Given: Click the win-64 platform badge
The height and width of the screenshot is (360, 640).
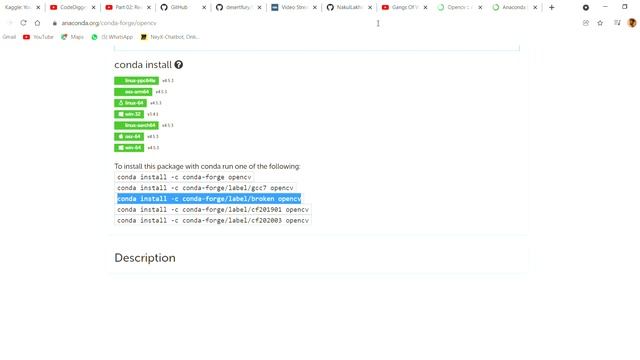Looking at the screenshot, I should 129,147.
